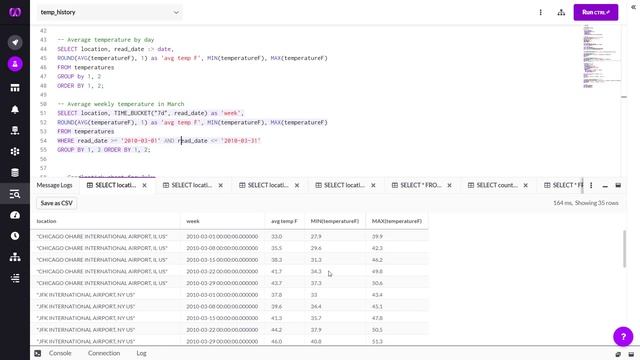This screenshot has width=640, height=360.
Task: Open the indented list icon in sidebar
Action: pyautogui.click(x=15, y=278)
